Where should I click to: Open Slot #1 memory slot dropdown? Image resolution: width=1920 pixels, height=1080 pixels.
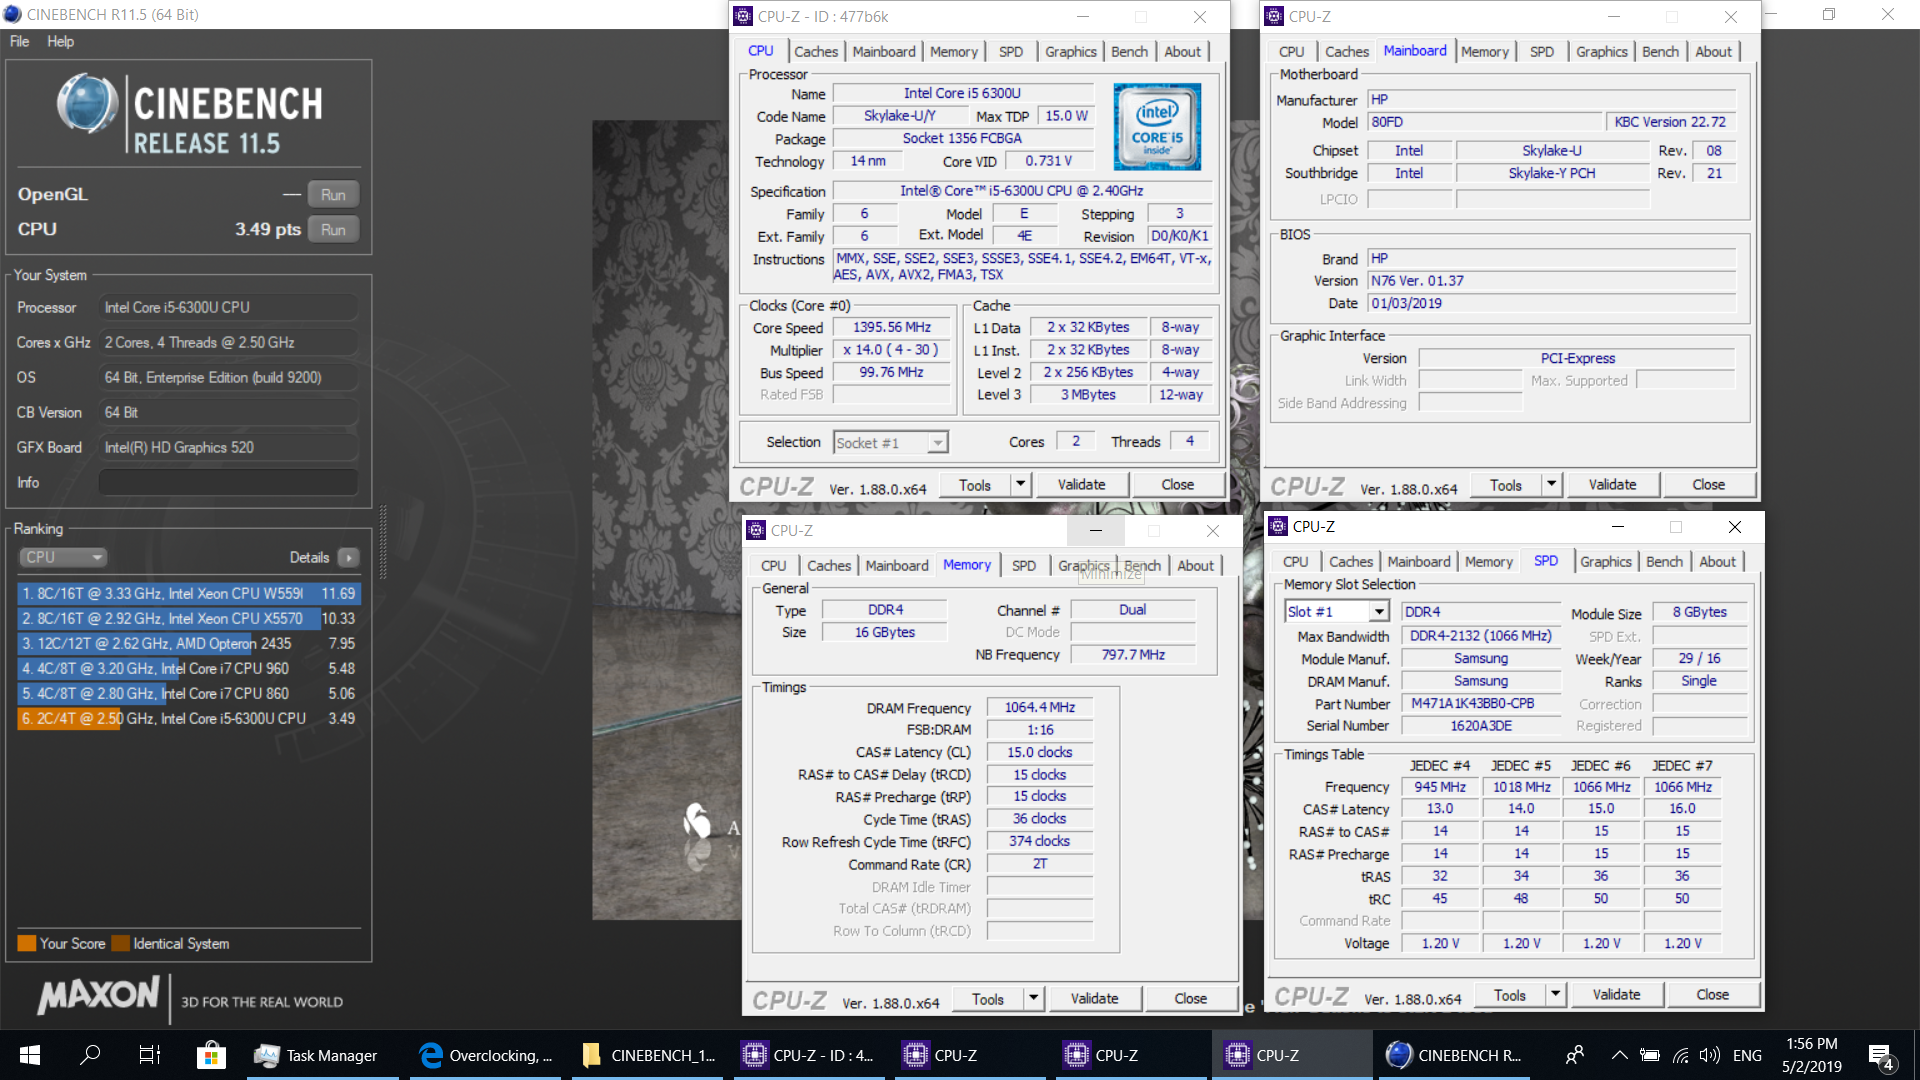pos(1336,611)
